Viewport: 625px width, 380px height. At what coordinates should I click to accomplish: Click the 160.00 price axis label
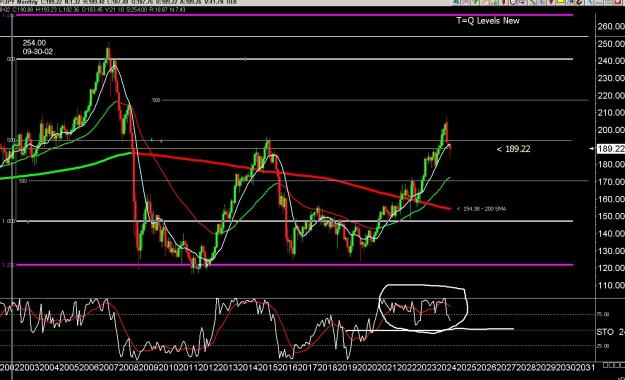pyautogui.click(x=611, y=199)
